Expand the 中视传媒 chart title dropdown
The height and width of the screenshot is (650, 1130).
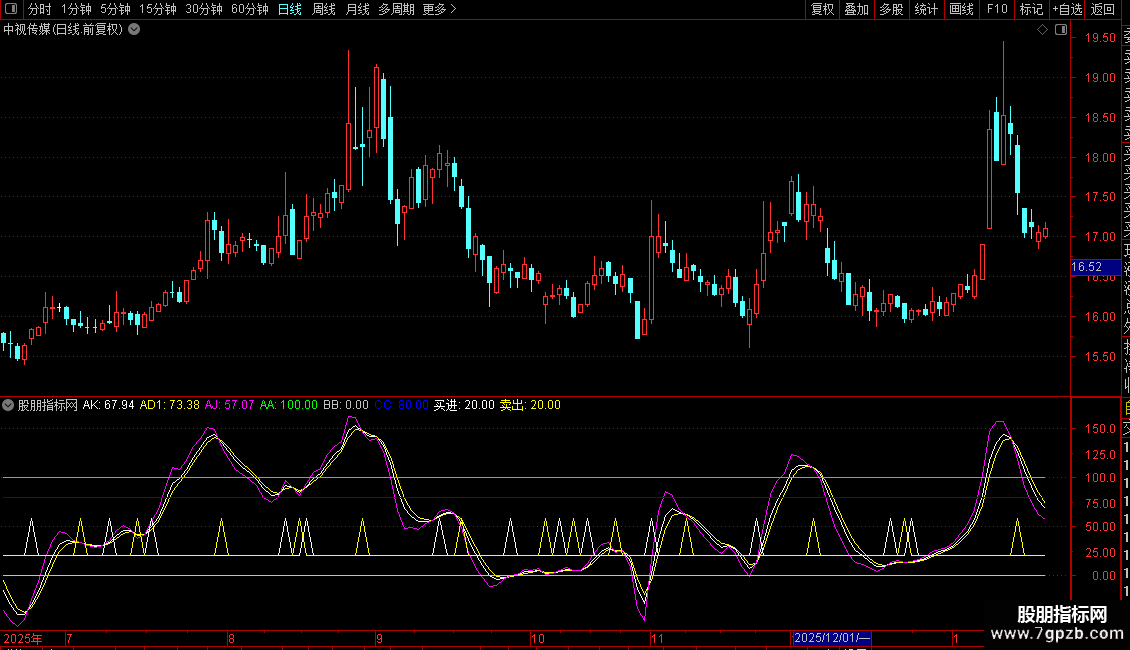134,30
